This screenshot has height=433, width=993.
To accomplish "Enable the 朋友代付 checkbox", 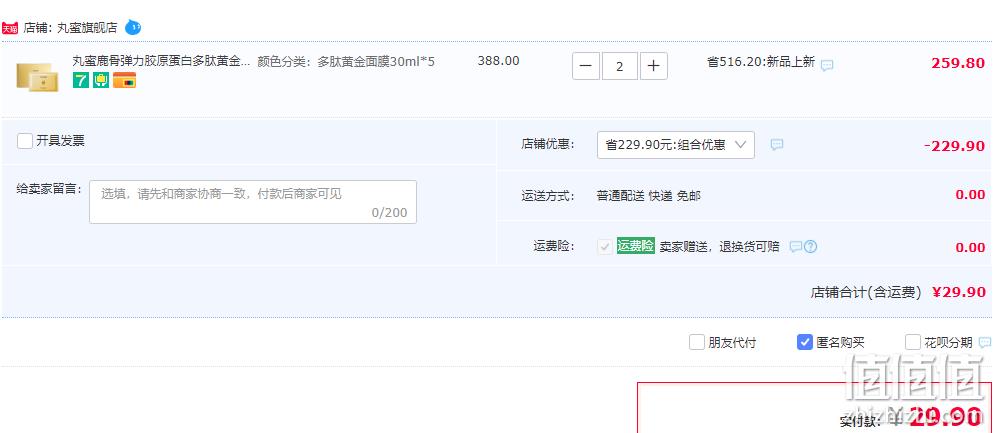I will tap(697, 342).
